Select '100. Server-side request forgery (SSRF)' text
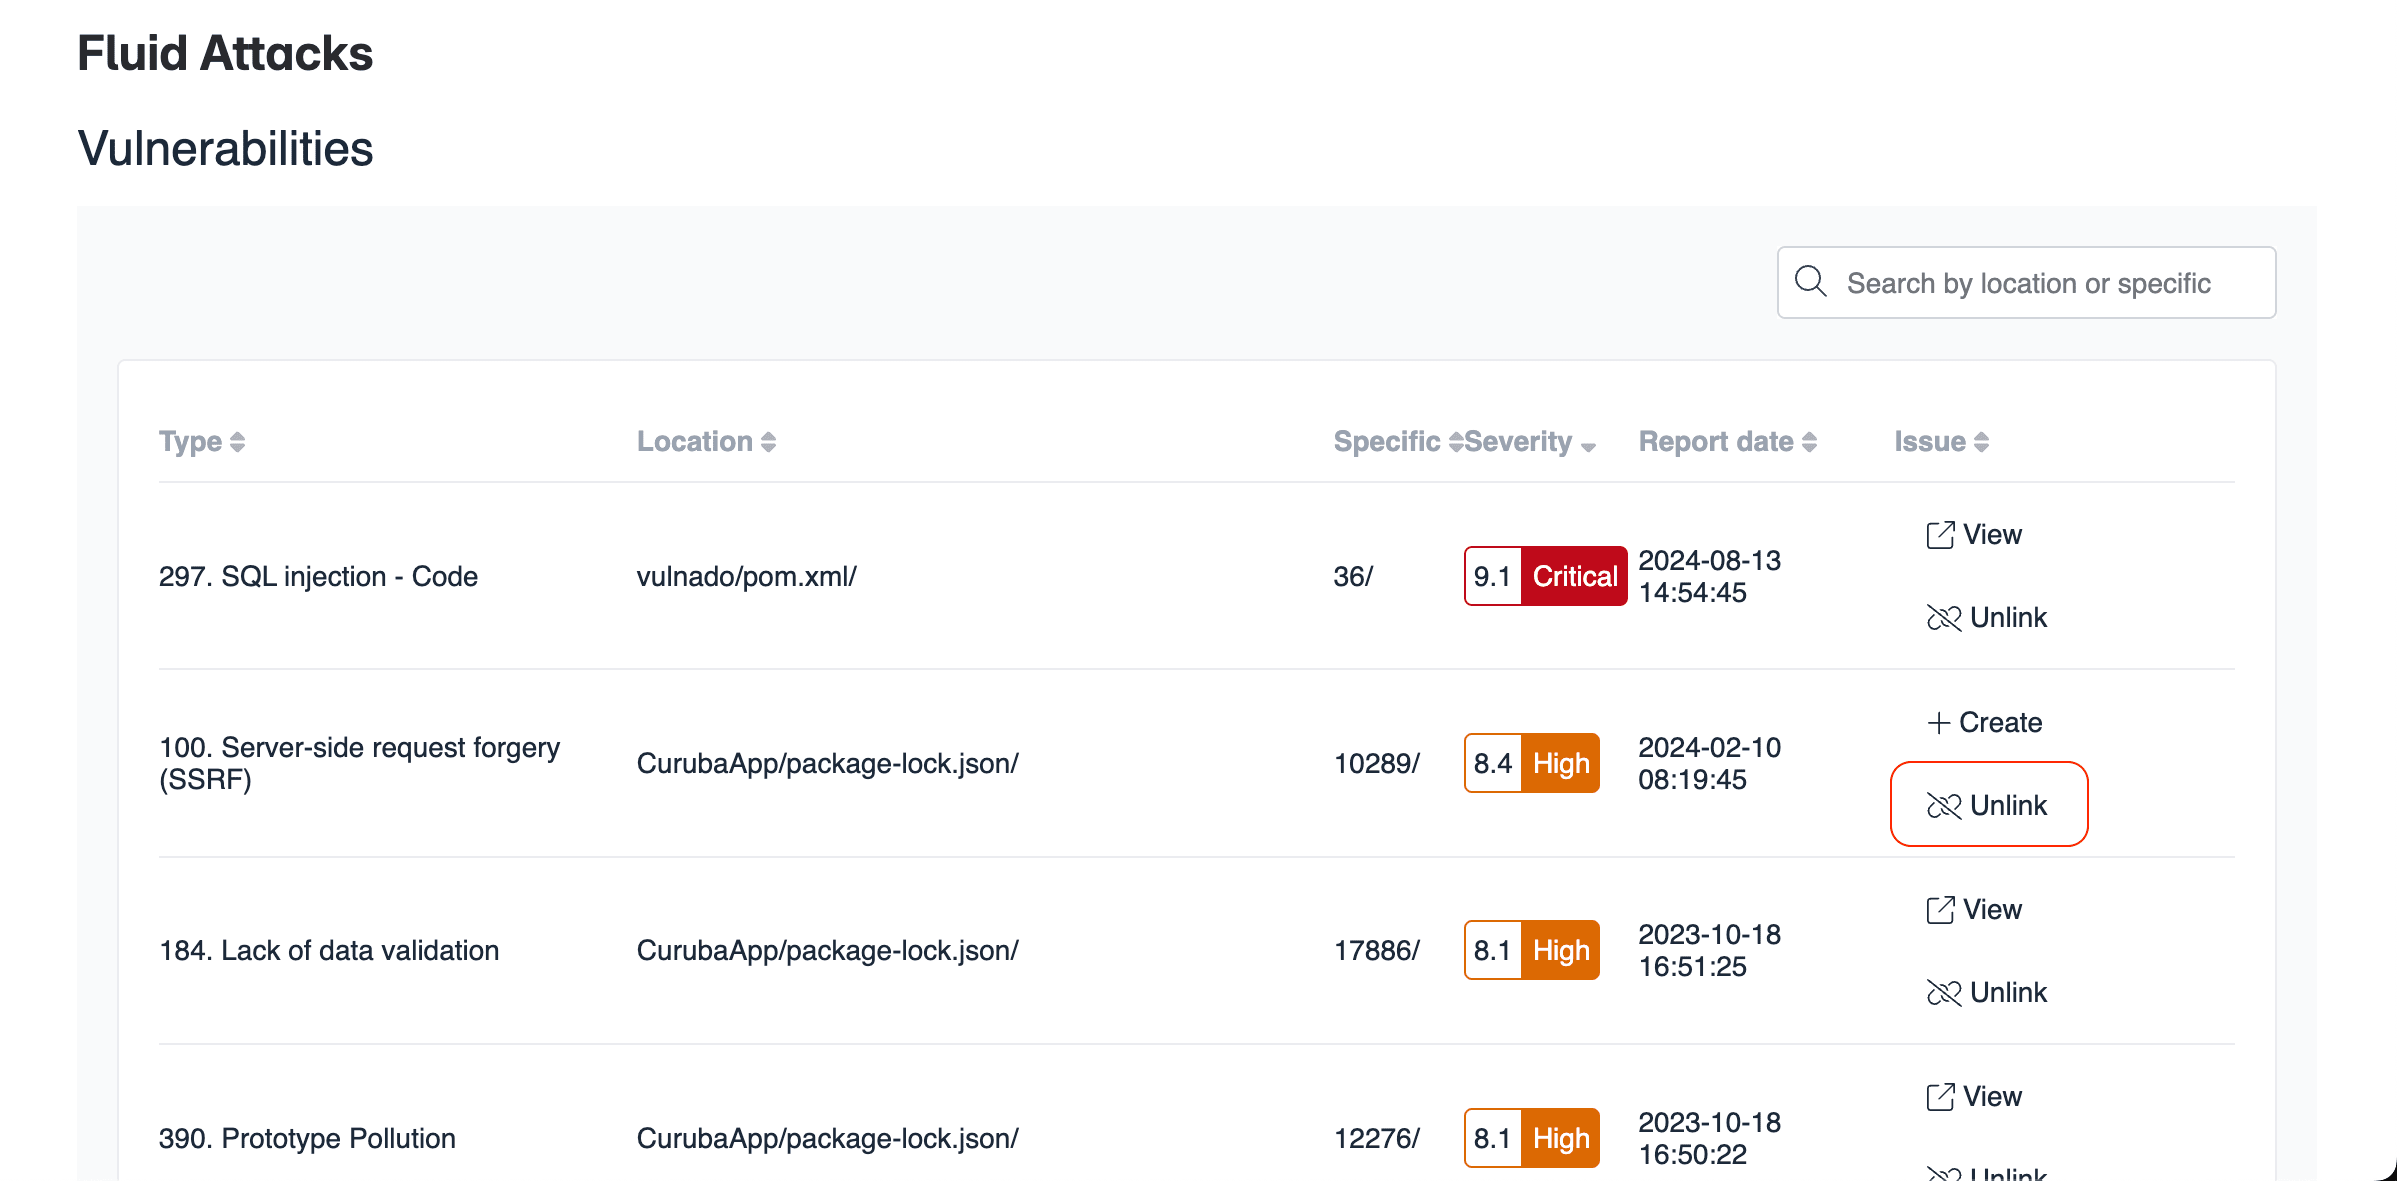 359,763
